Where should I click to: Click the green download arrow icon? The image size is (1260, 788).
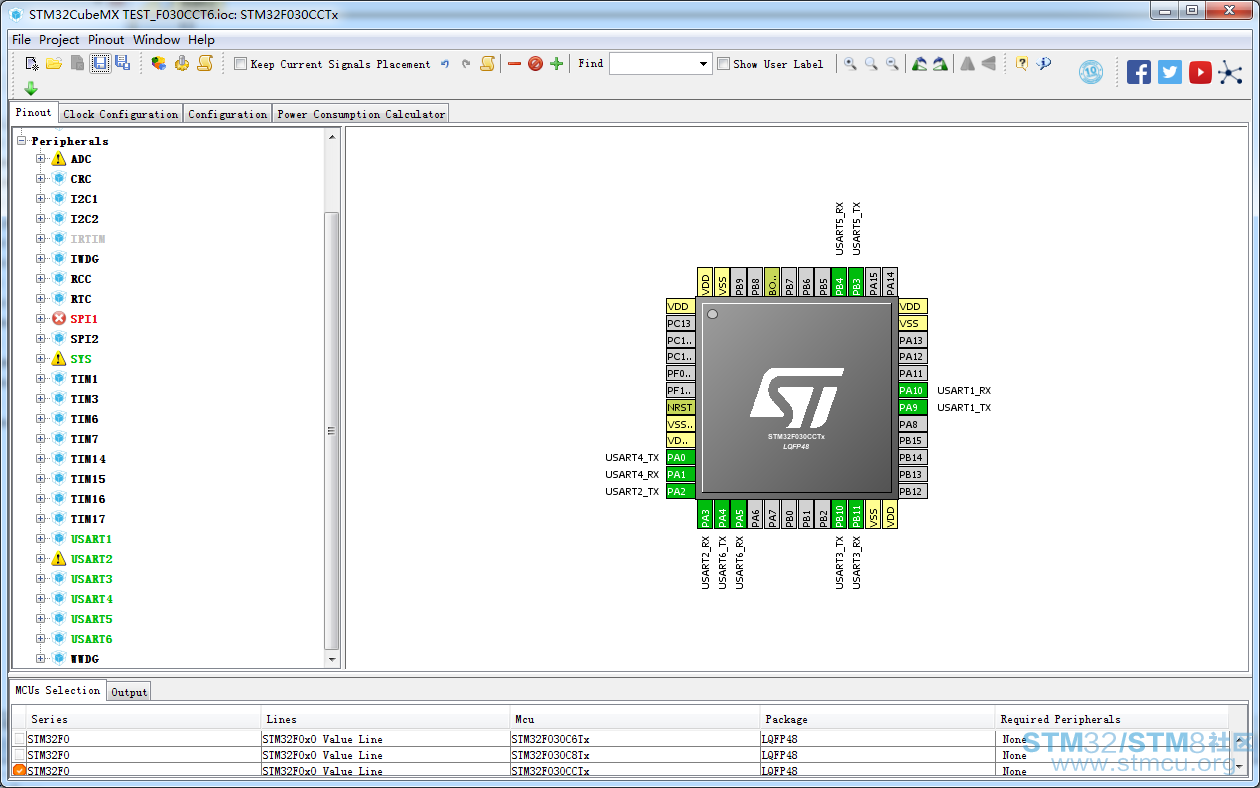(x=31, y=88)
